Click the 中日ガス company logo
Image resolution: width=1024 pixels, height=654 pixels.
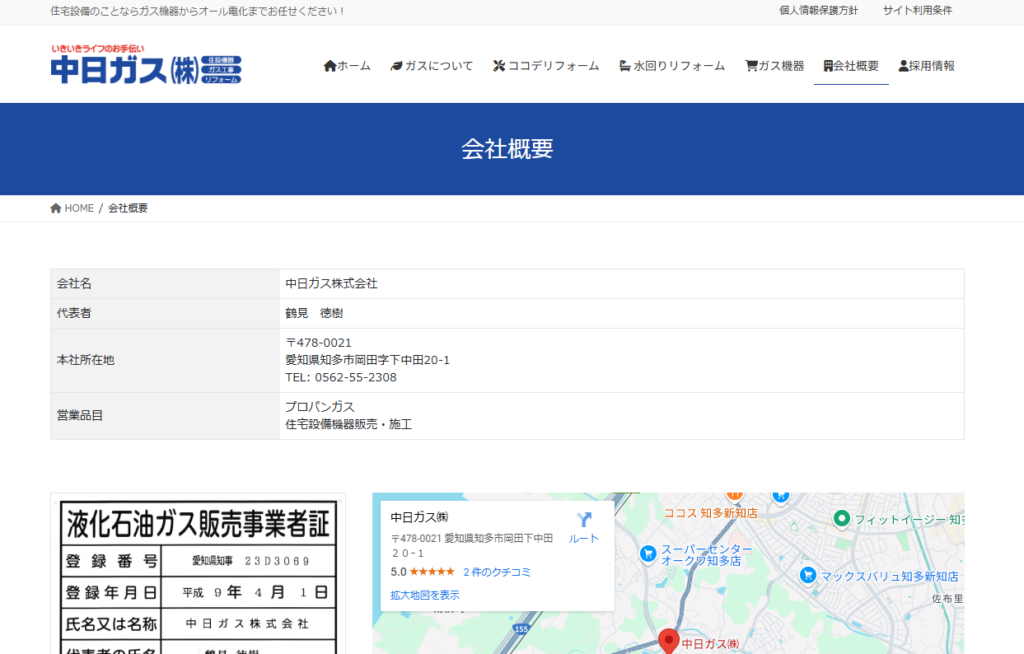(146, 65)
